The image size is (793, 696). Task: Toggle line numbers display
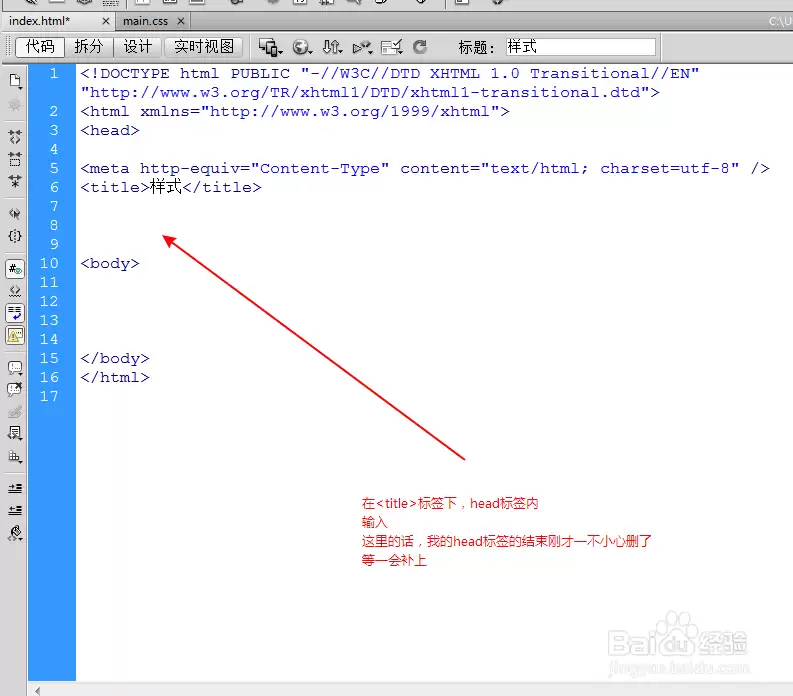click(15, 269)
